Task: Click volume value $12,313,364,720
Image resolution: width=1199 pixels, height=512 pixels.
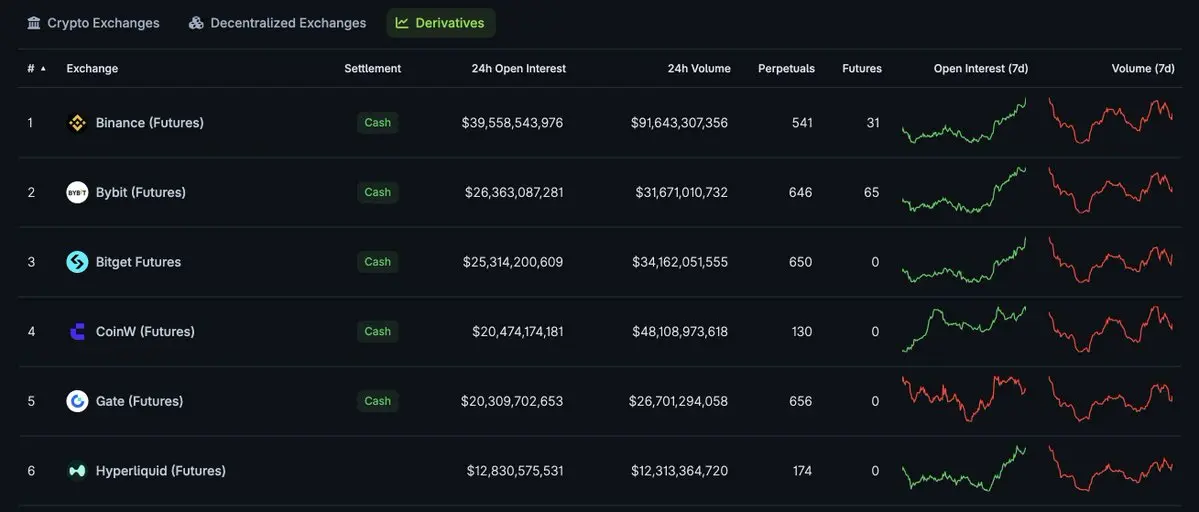Action: click(680, 471)
